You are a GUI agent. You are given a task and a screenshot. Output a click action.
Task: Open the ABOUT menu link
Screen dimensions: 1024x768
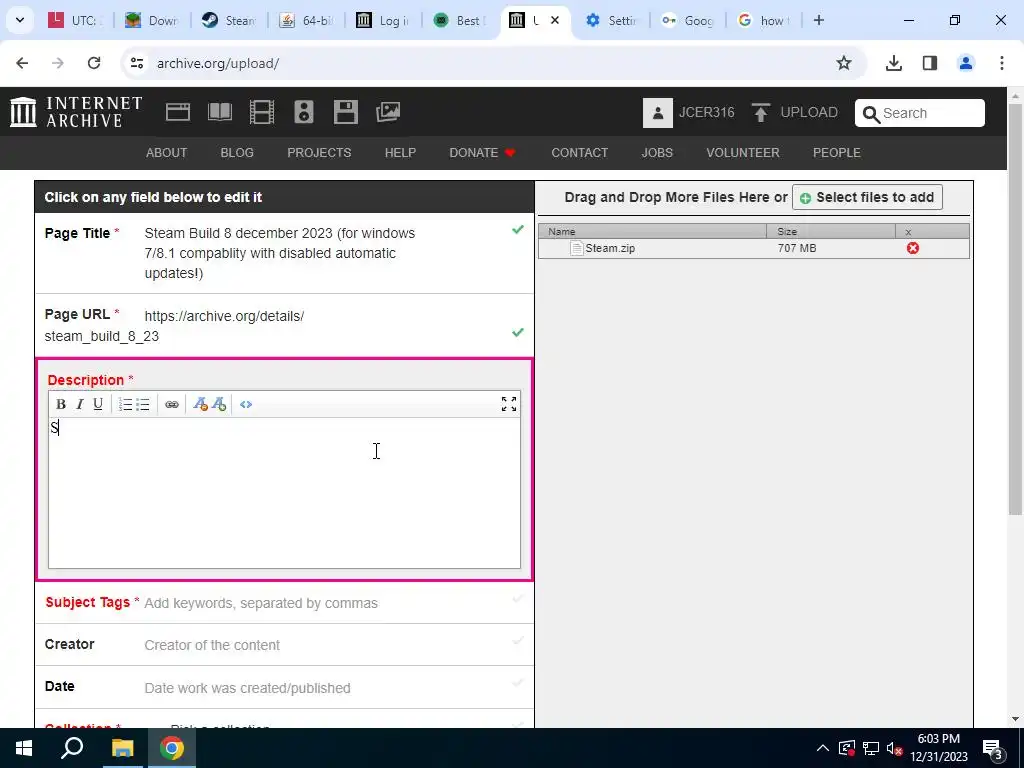pos(167,153)
